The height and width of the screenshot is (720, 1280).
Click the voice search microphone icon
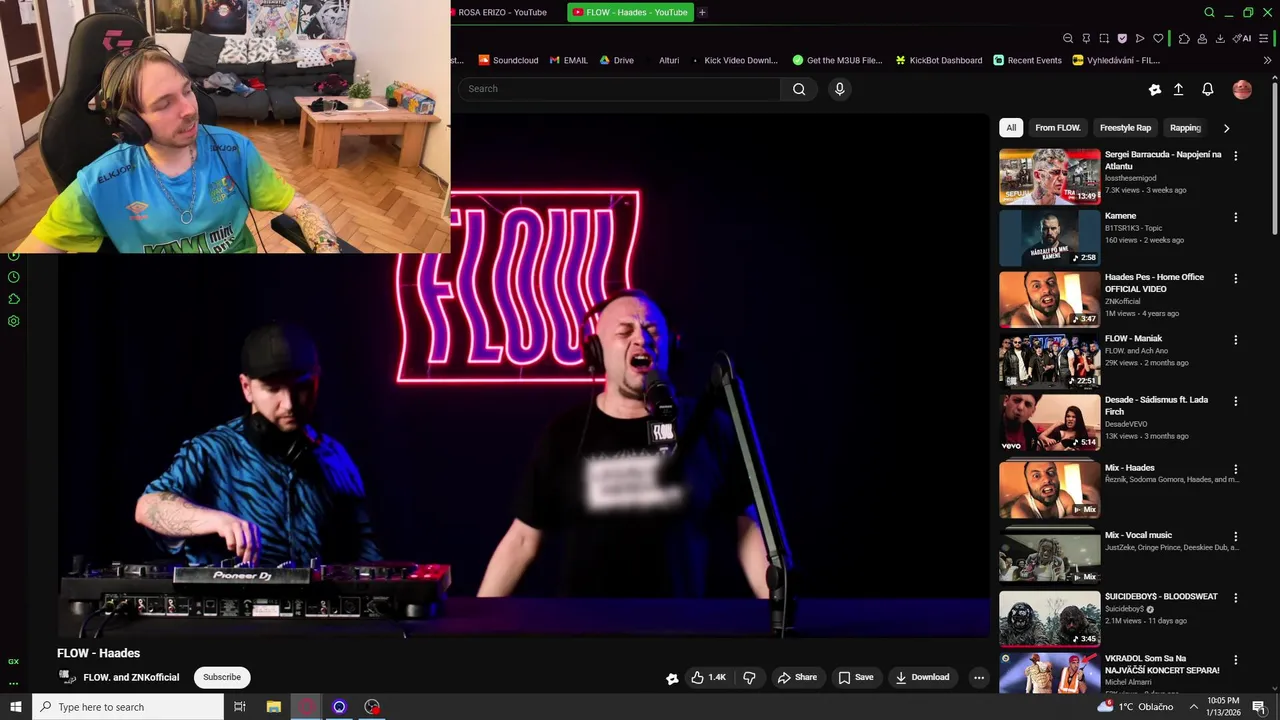(839, 89)
